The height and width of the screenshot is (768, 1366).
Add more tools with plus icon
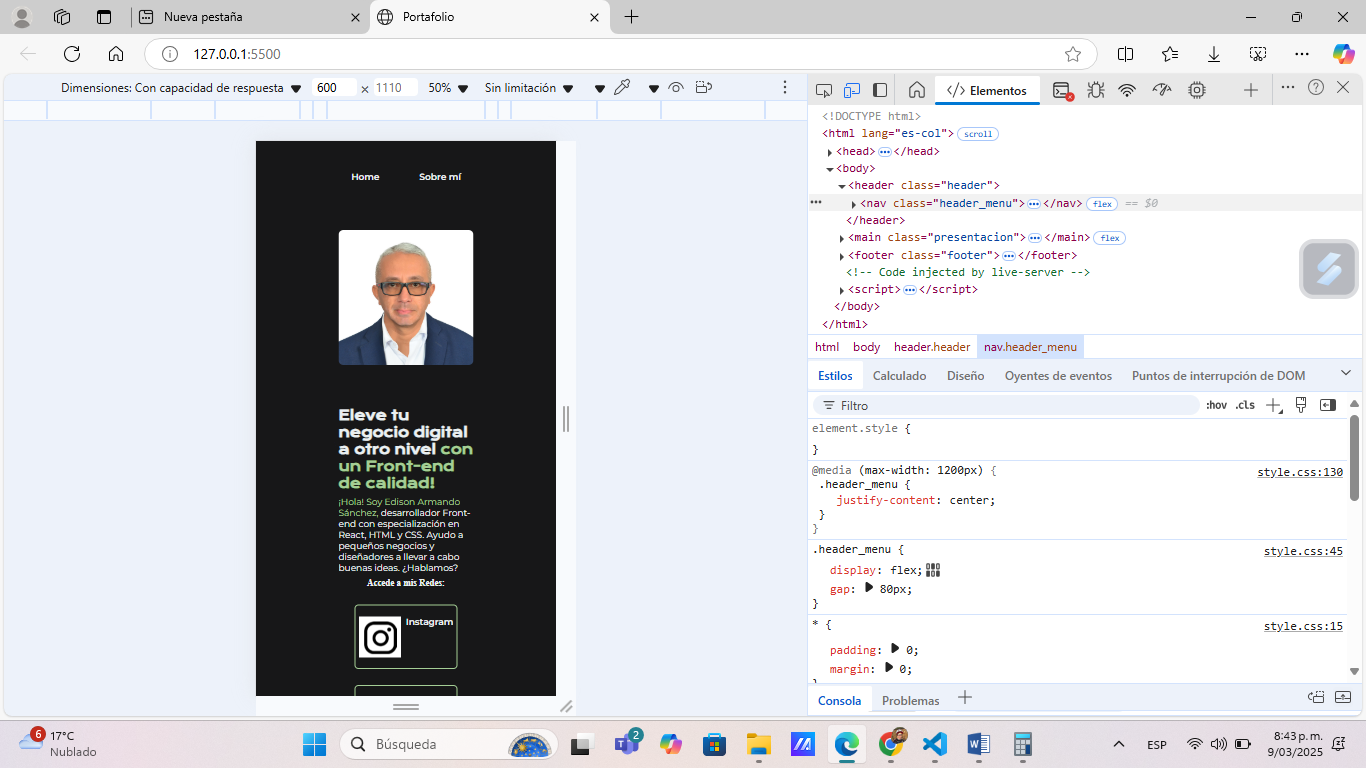[1250, 90]
